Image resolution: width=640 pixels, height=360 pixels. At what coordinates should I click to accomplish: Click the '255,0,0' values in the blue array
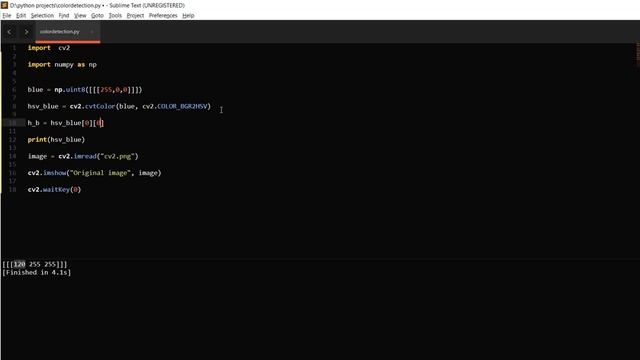click(114, 89)
